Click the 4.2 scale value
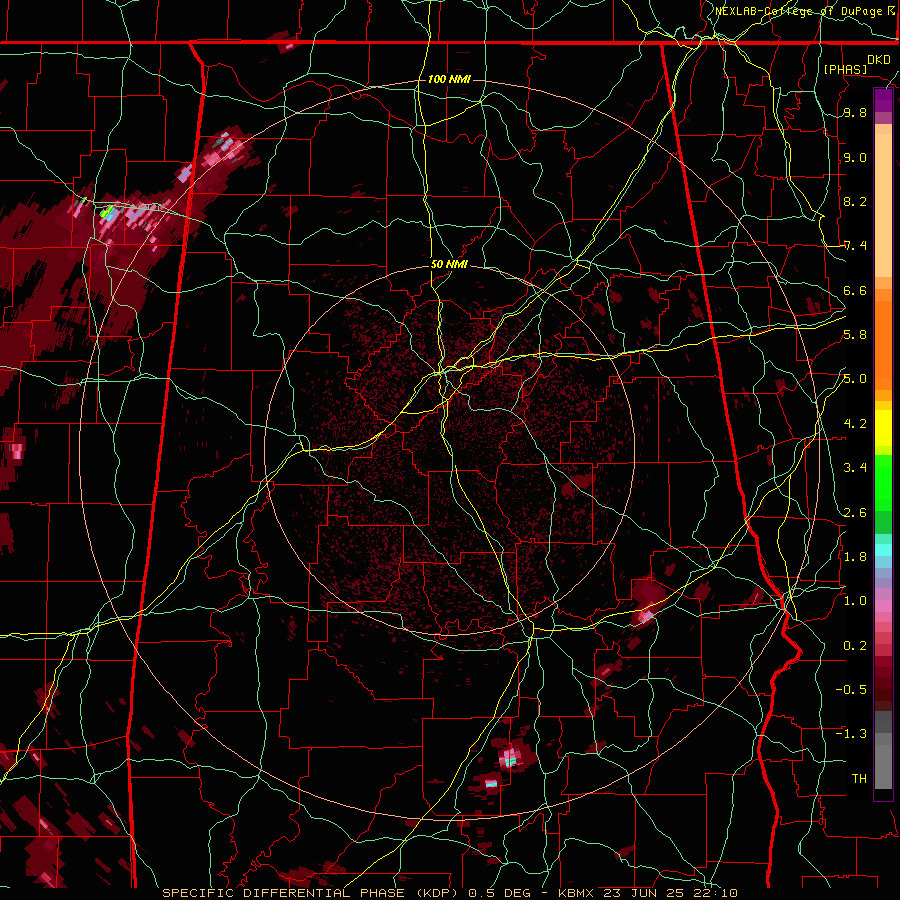900x900 pixels. [x=855, y=424]
